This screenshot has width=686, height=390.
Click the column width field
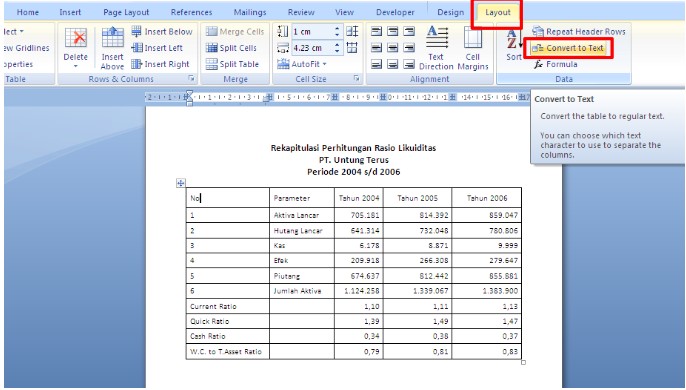pyautogui.click(x=312, y=47)
